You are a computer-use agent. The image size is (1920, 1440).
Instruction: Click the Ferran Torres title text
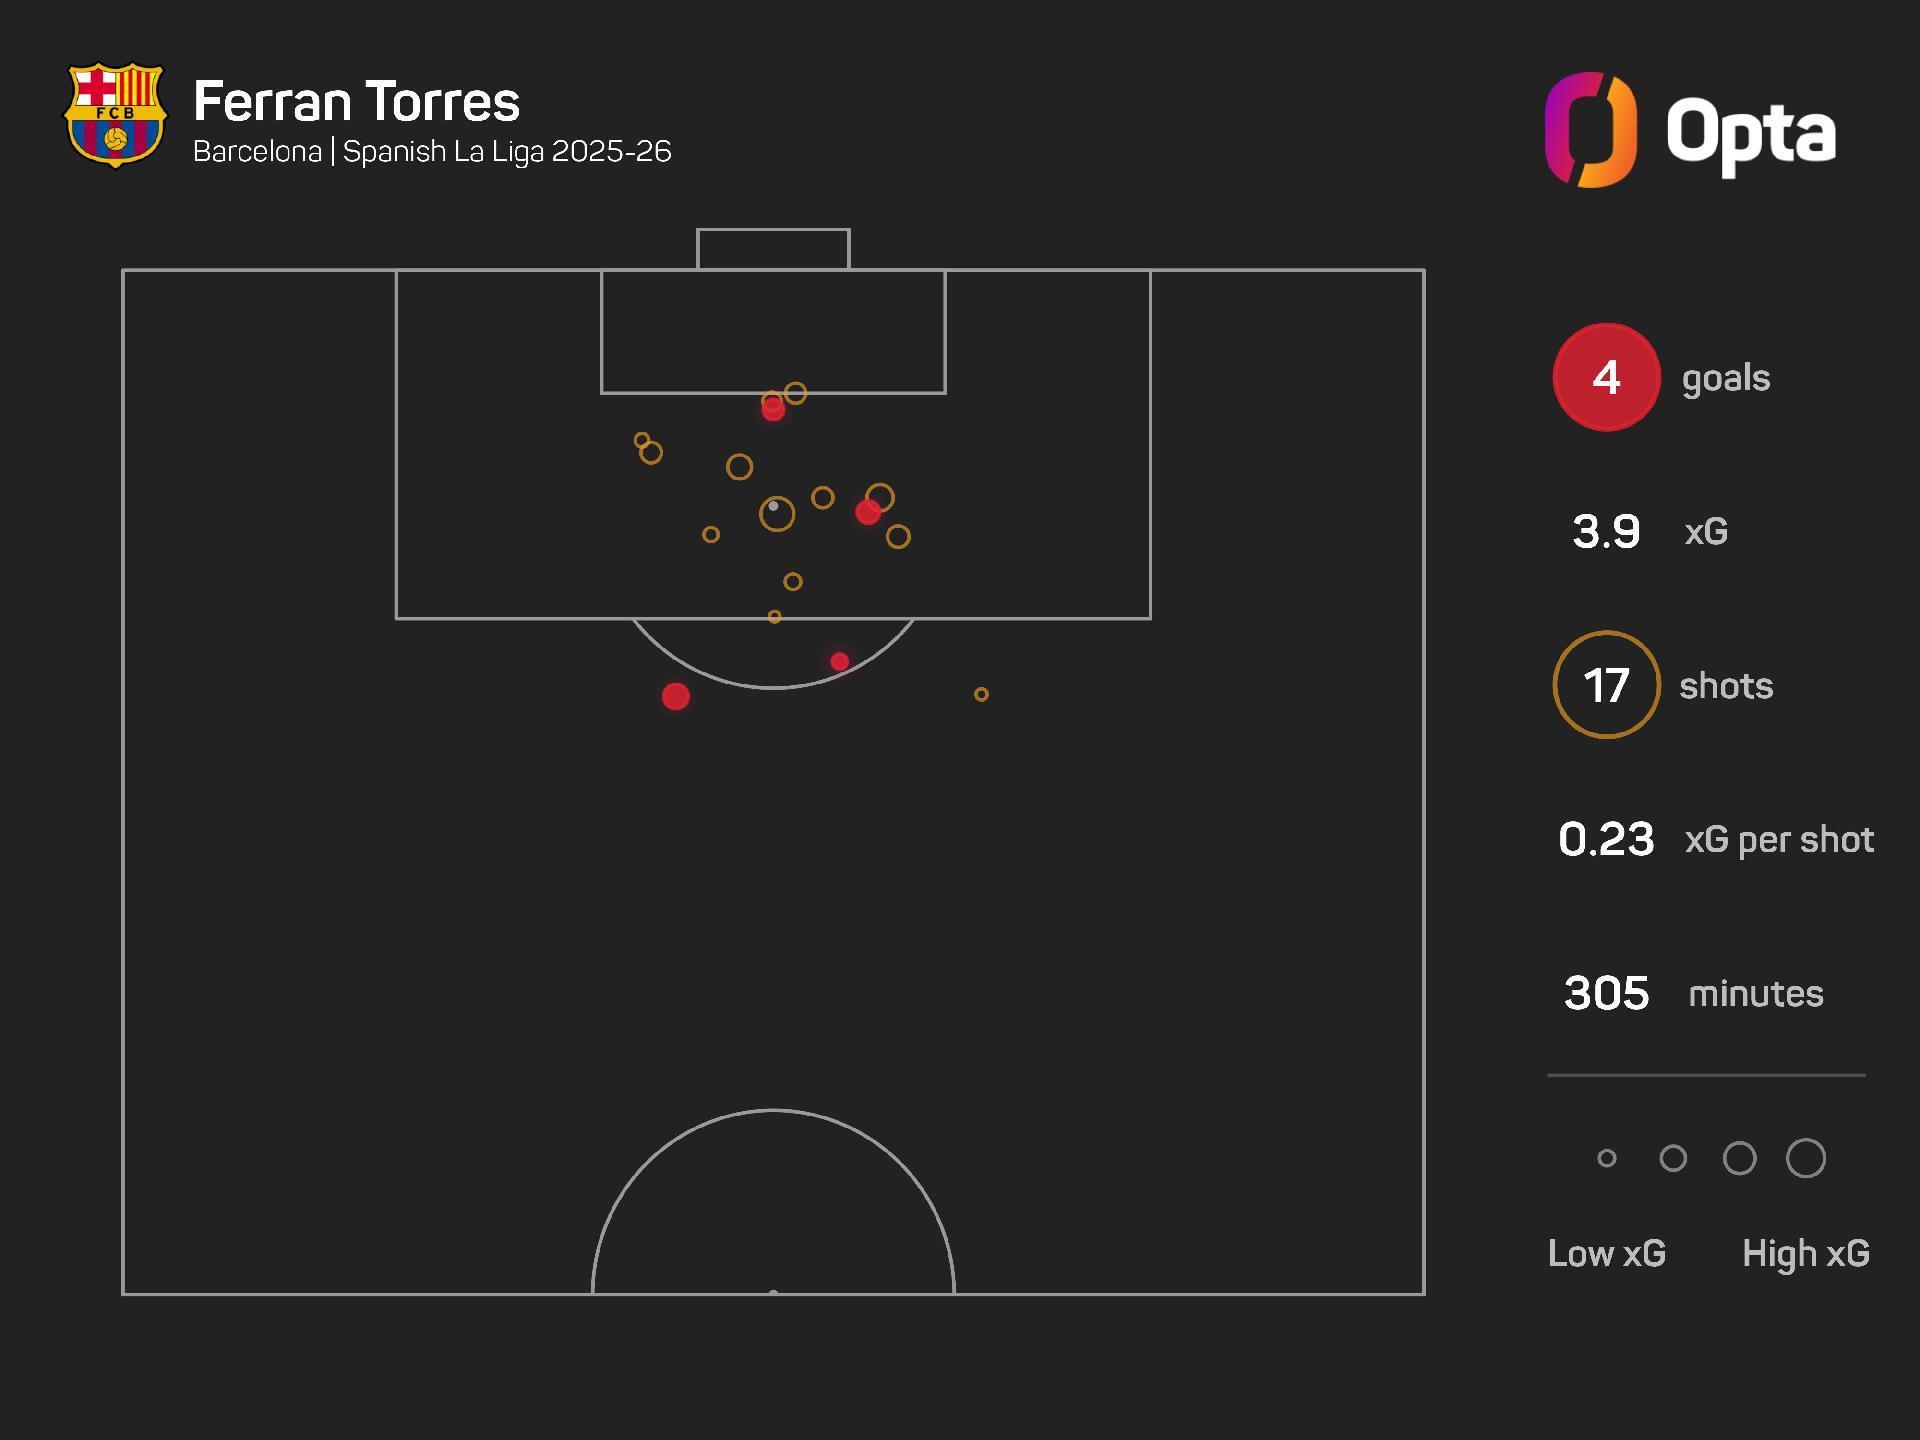(357, 101)
